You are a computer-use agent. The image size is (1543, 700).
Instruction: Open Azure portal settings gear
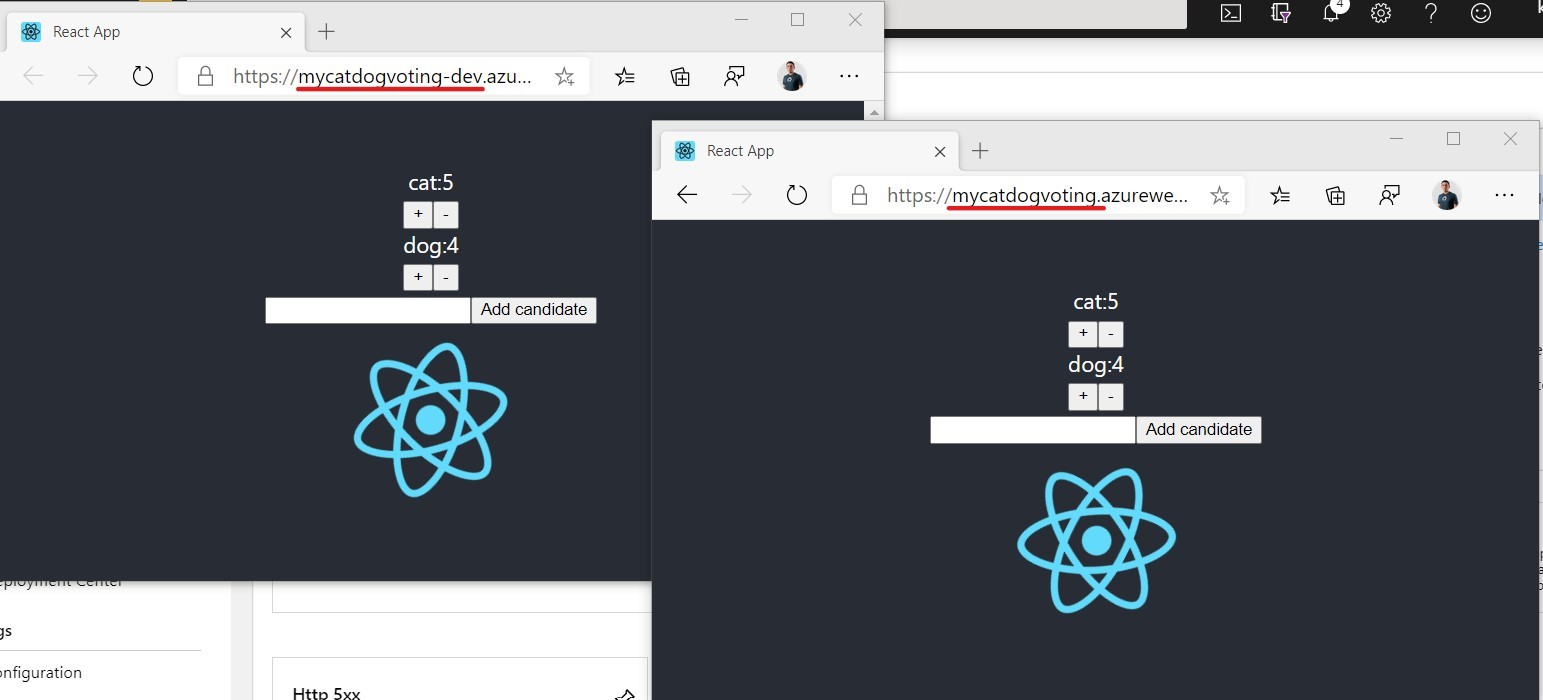(x=1381, y=13)
